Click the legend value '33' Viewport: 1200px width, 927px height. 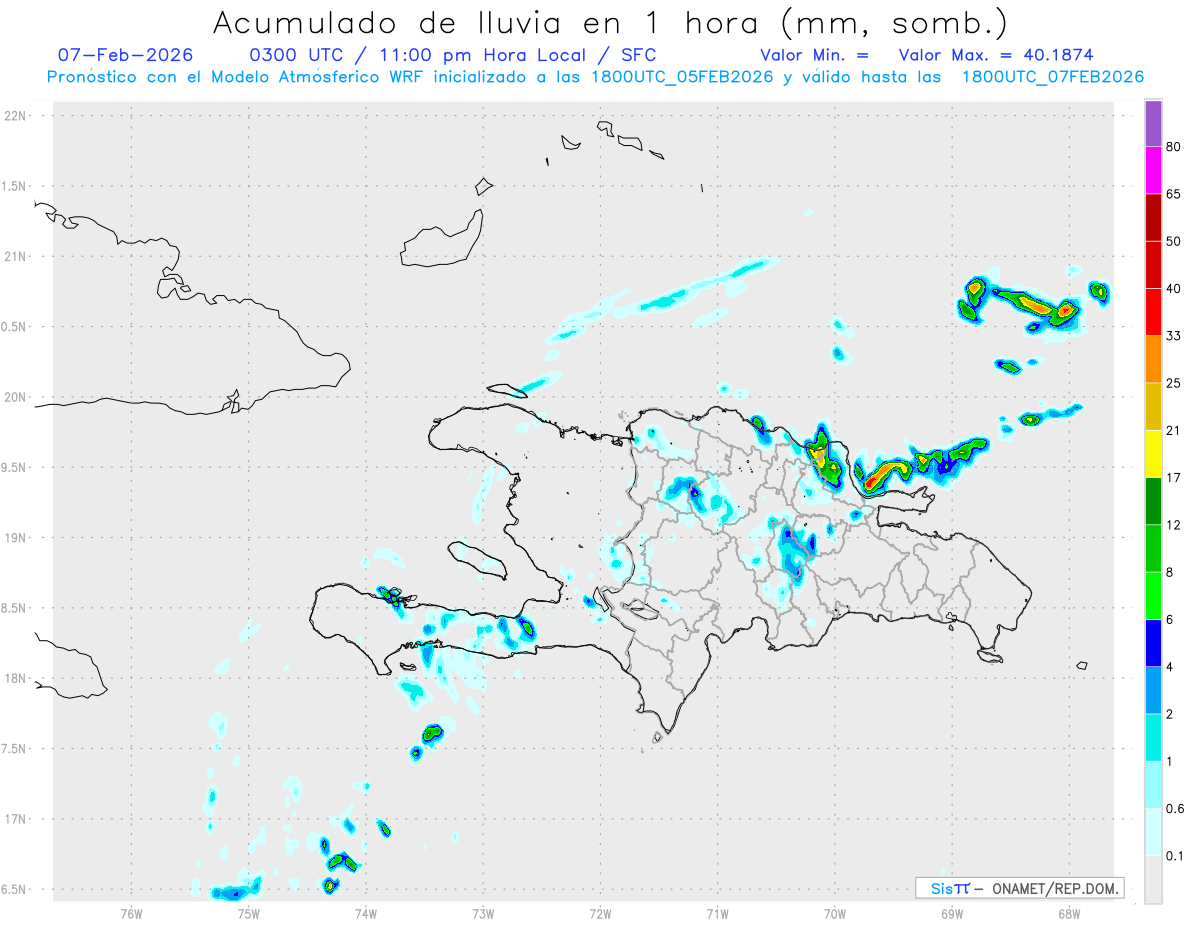pos(1174,336)
